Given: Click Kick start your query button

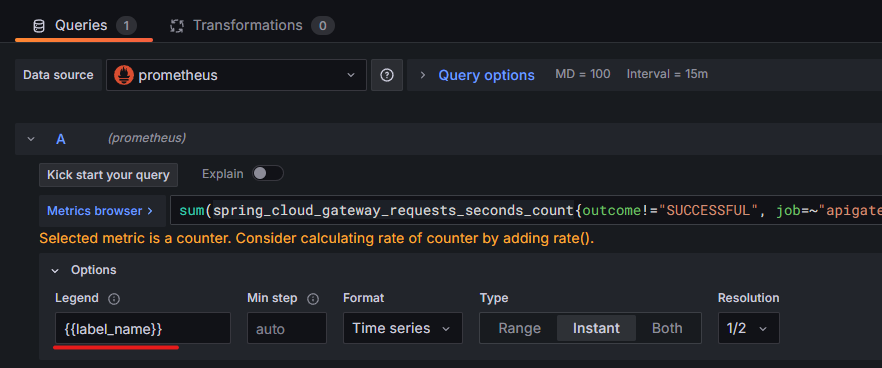Looking at the screenshot, I should [109, 175].
